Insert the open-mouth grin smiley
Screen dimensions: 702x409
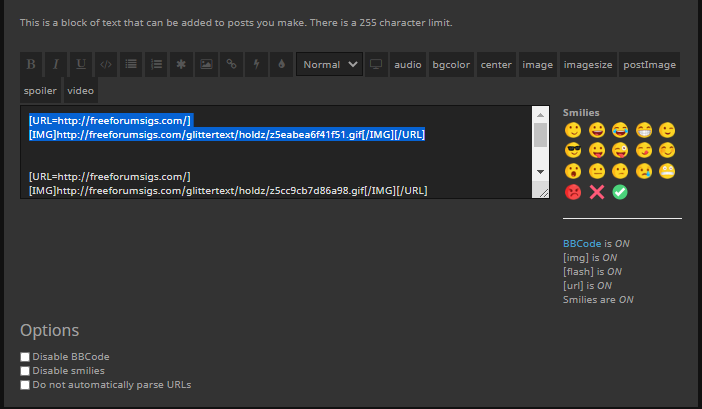point(597,130)
